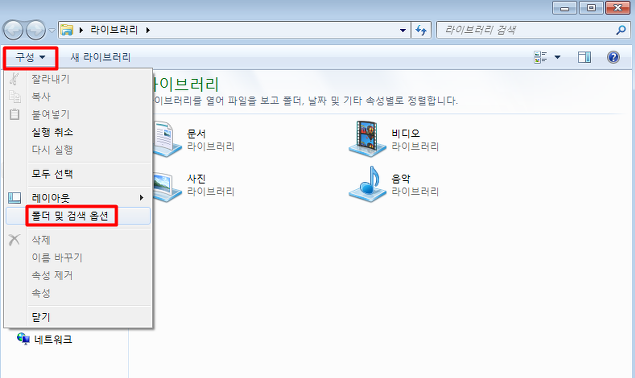Click the Forward navigation arrow
This screenshot has height=378, width=635.
tap(36, 30)
